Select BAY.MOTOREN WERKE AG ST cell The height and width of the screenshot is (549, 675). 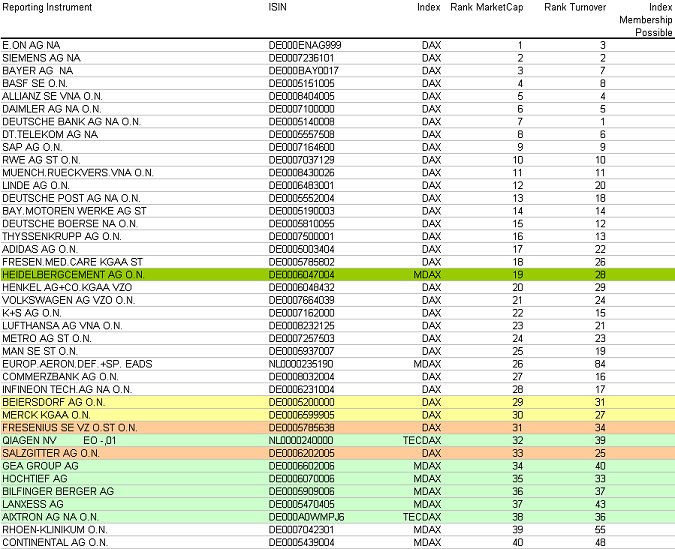(74, 211)
